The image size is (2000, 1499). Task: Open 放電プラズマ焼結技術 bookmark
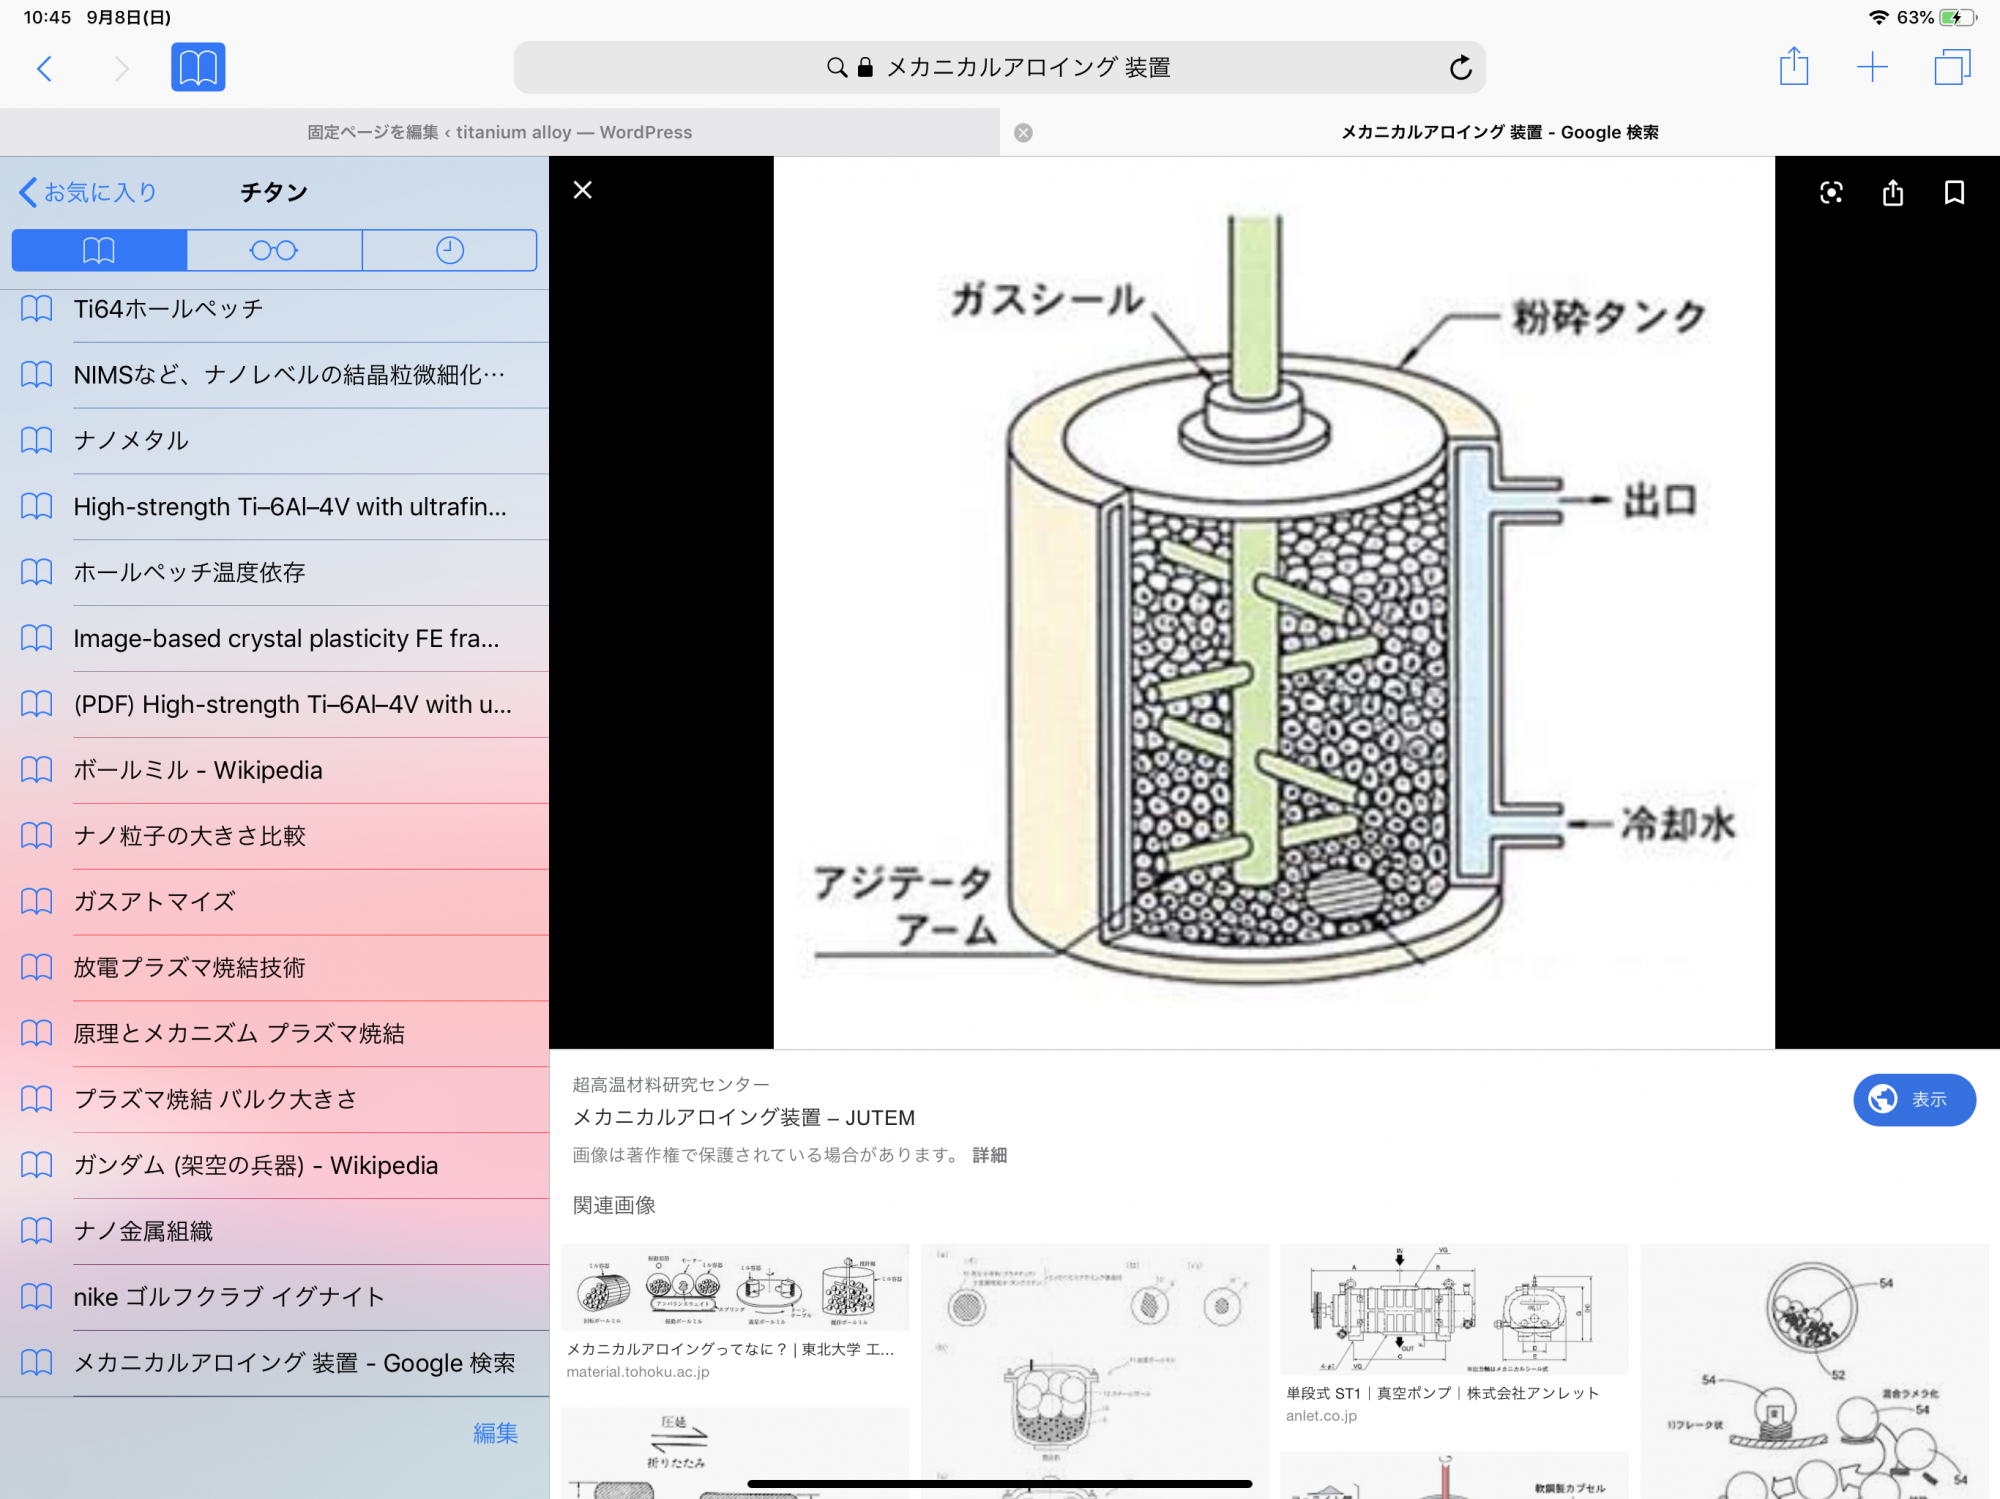[x=274, y=968]
